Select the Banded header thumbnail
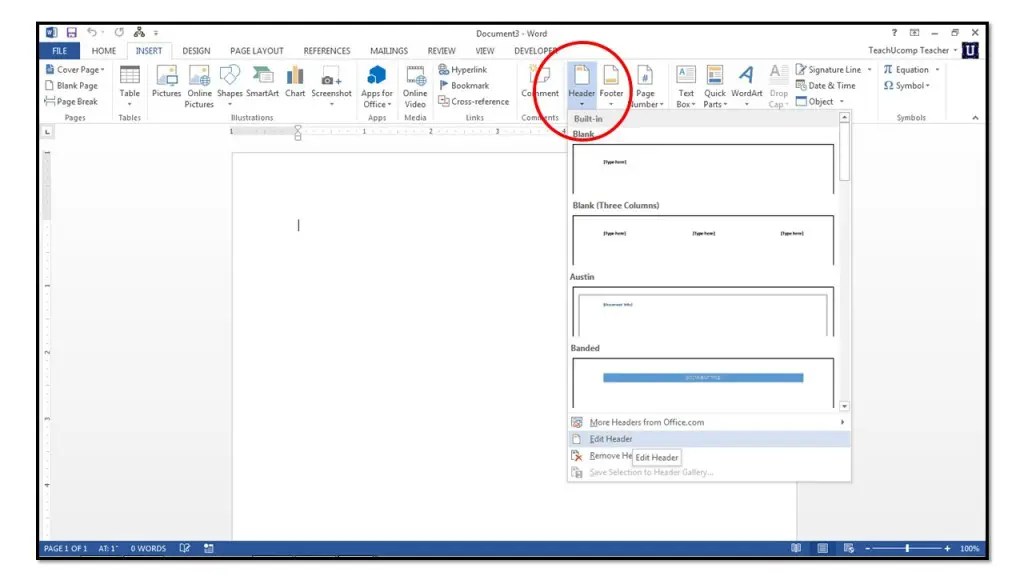The height and width of the screenshot is (576, 1024). [703, 383]
